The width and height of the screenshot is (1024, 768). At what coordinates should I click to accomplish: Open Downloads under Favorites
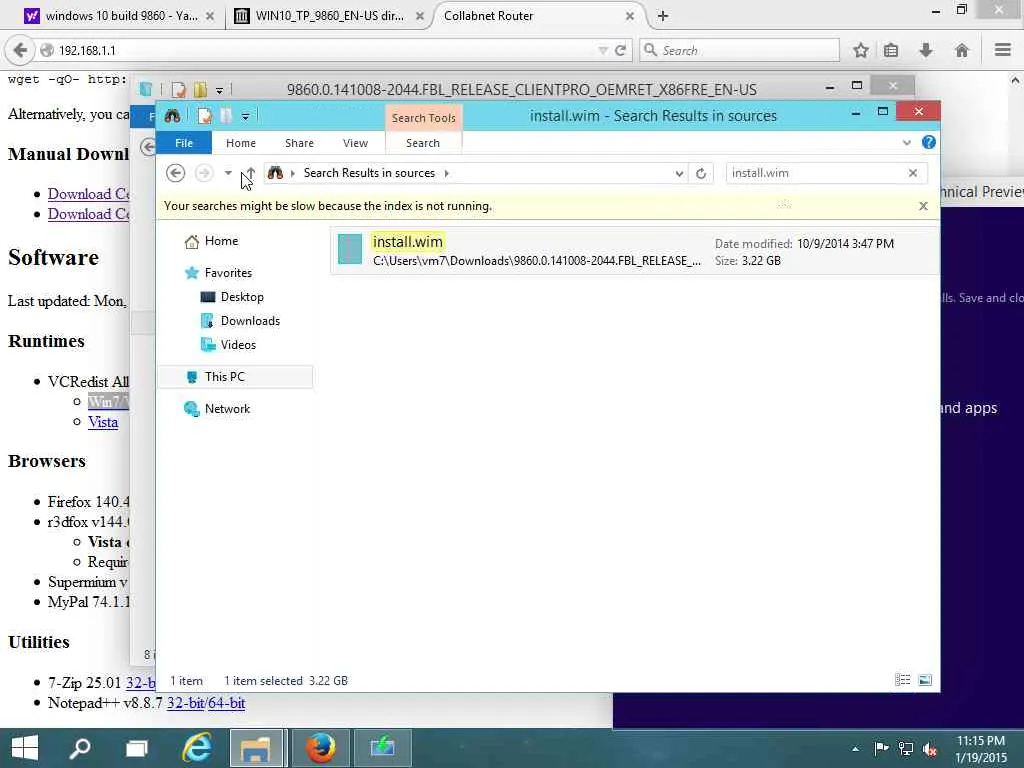[250, 321]
